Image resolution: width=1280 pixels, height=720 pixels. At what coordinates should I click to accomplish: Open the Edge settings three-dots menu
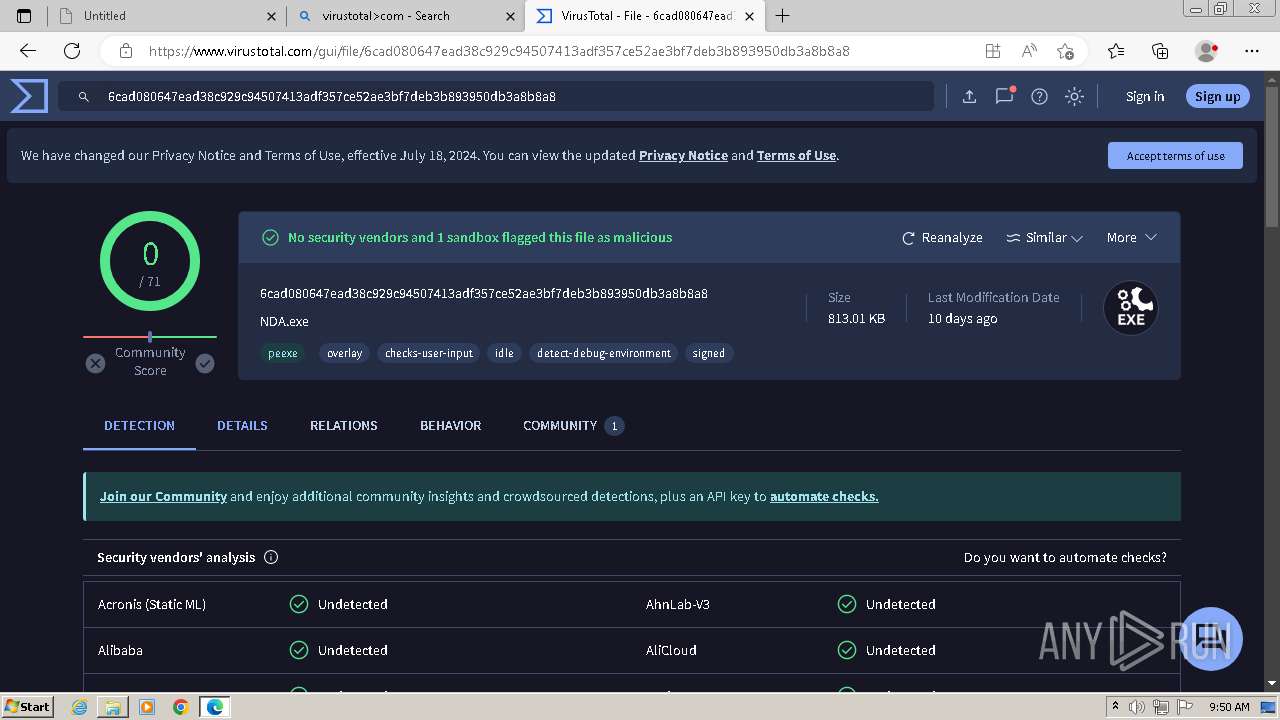[x=1252, y=51]
